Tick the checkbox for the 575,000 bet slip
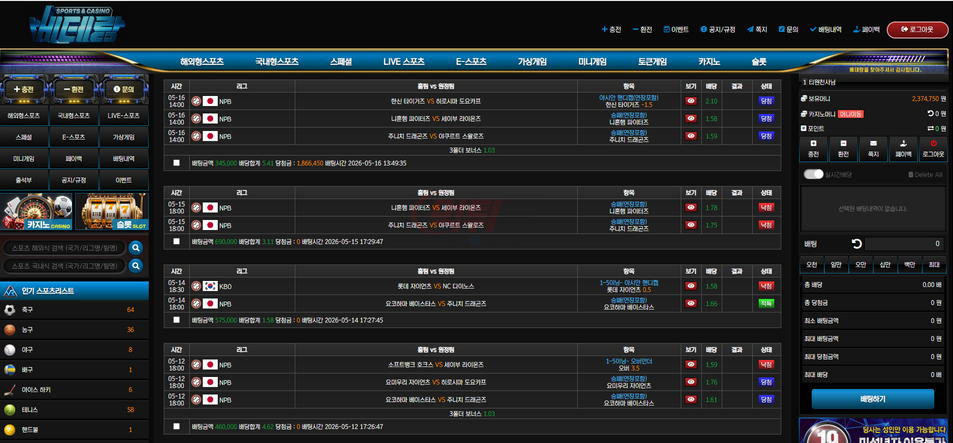The height and width of the screenshot is (443, 953). coord(176,320)
